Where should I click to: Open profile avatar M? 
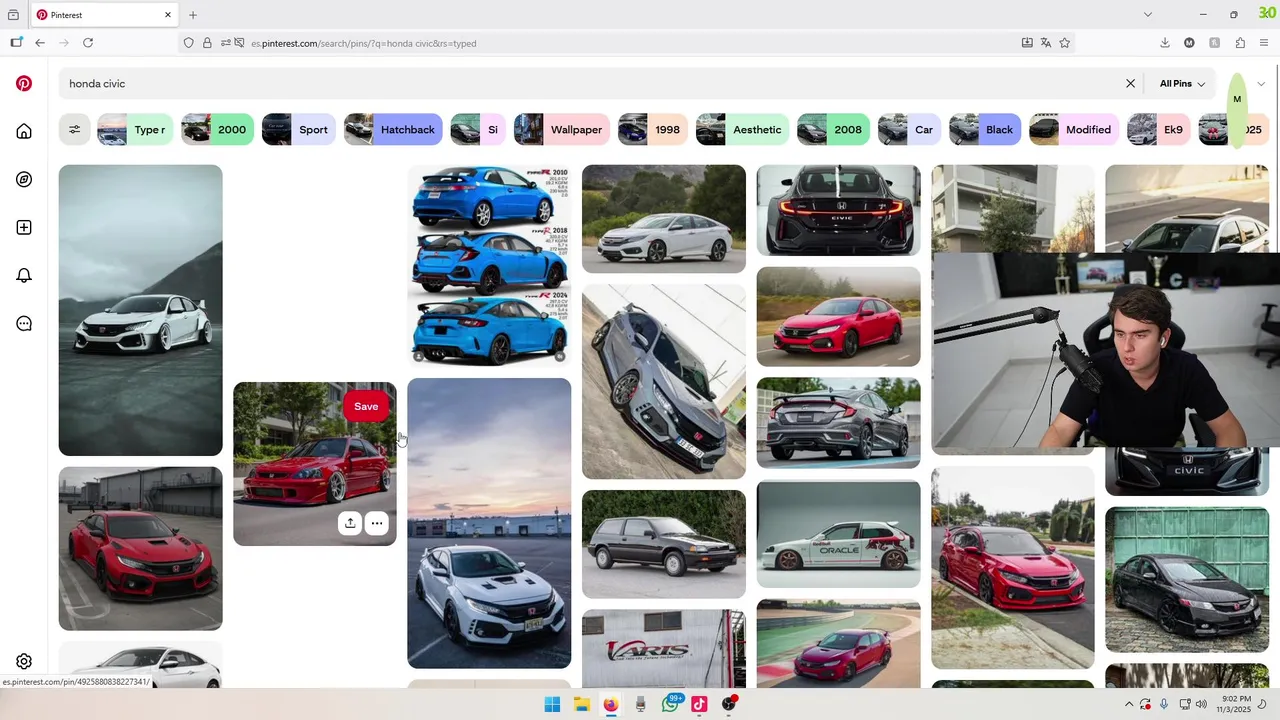tap(1237, 99)
